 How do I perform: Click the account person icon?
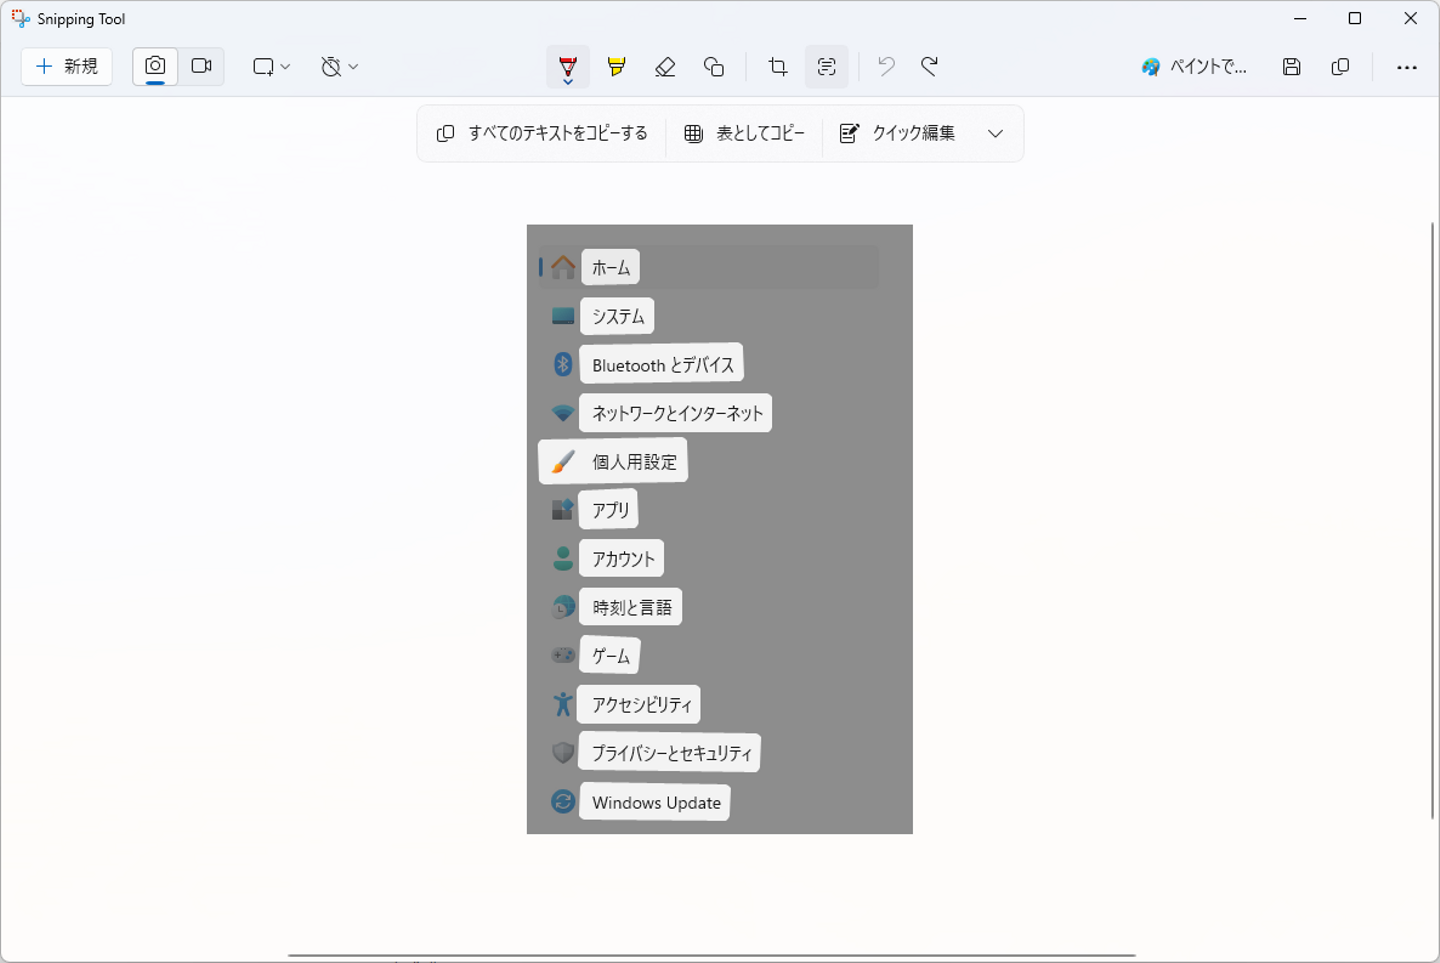tap(563, 558)
